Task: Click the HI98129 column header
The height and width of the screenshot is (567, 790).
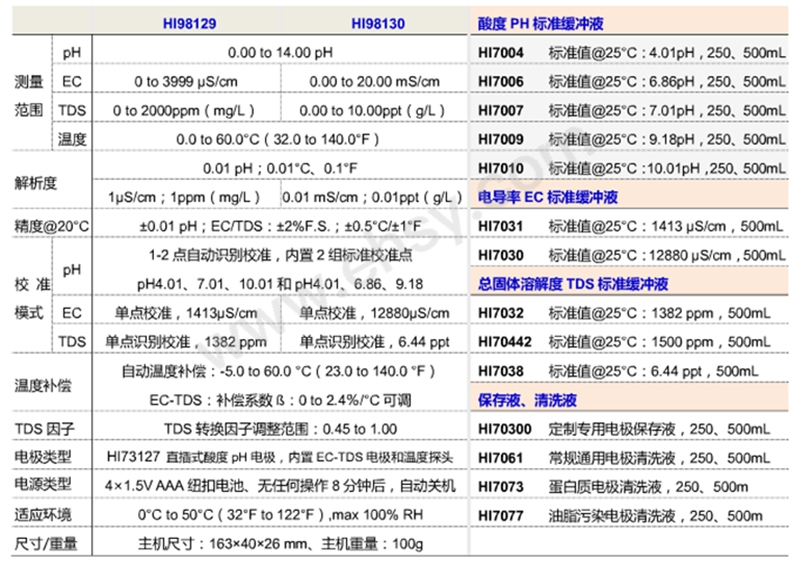Action: point(189,24)
